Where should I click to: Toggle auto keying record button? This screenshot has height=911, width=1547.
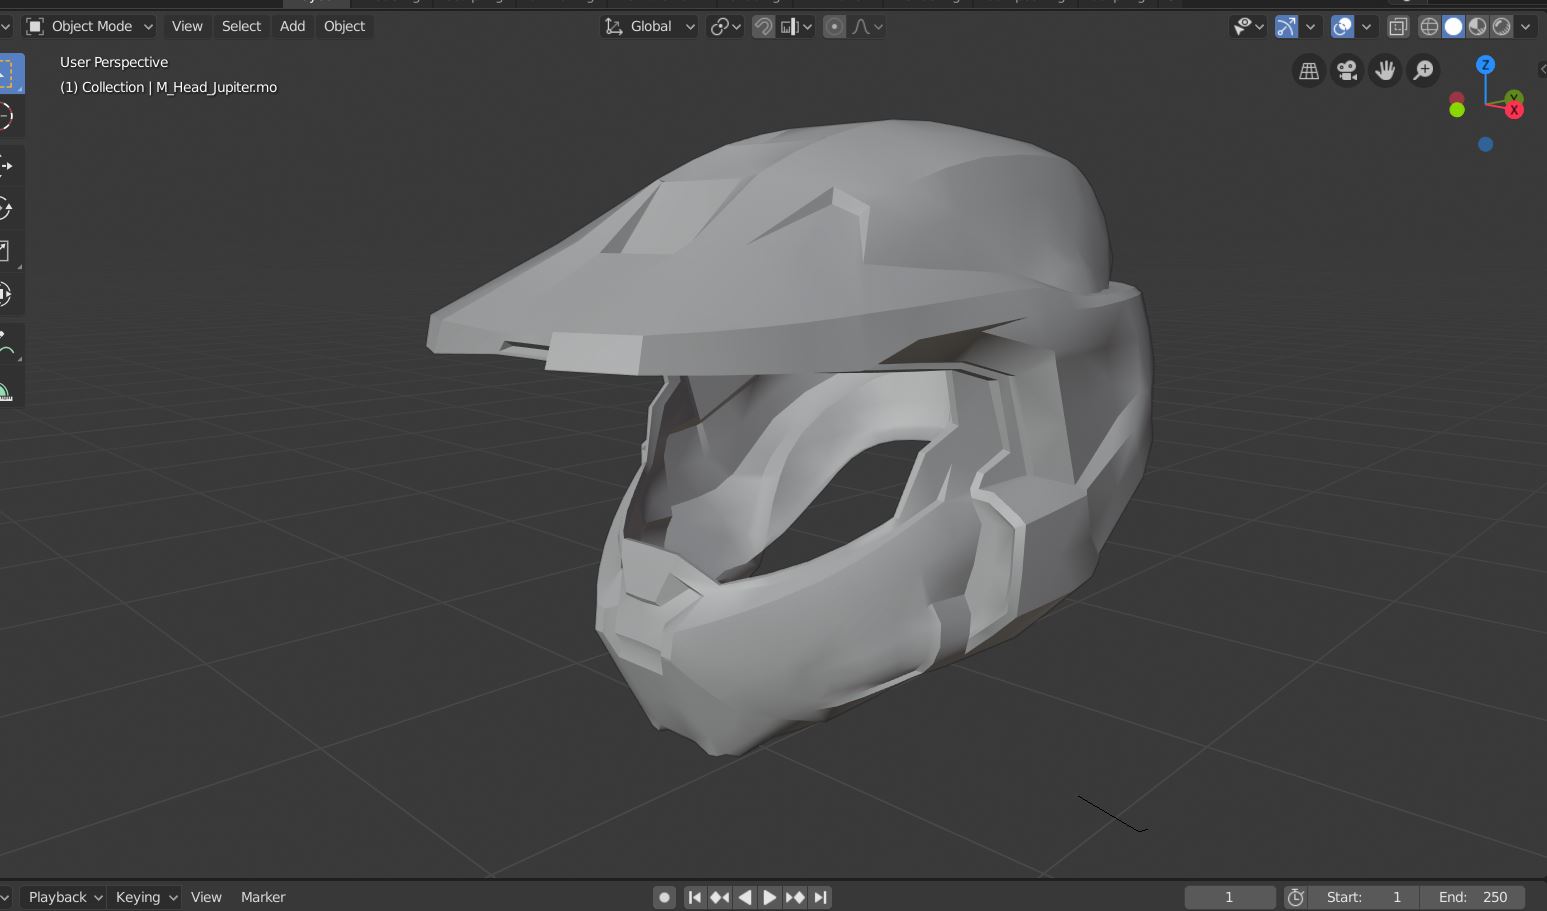664,897
